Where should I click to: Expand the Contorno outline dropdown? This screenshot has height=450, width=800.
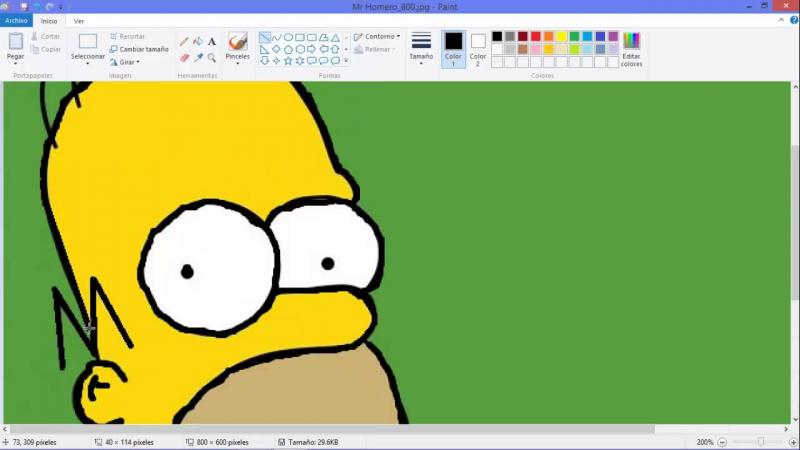click(377, 37)
